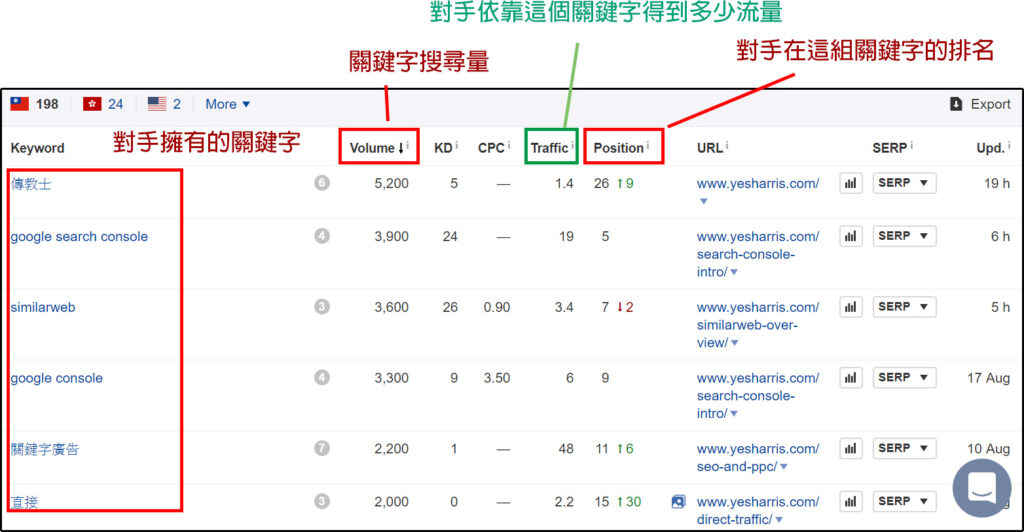This screenshot has width=1024, height=532.
Task: Open the google search console keyword link
Action: pyautogui.click(x=79, y=237)
